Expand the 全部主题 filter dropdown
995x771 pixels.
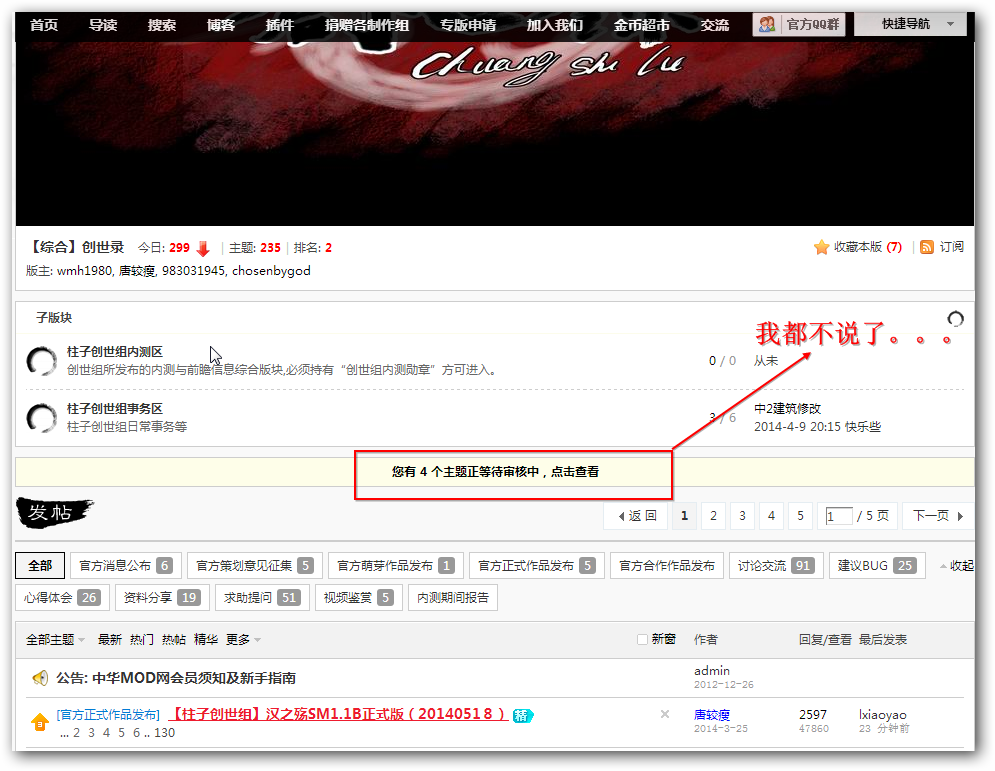point(55,639)
